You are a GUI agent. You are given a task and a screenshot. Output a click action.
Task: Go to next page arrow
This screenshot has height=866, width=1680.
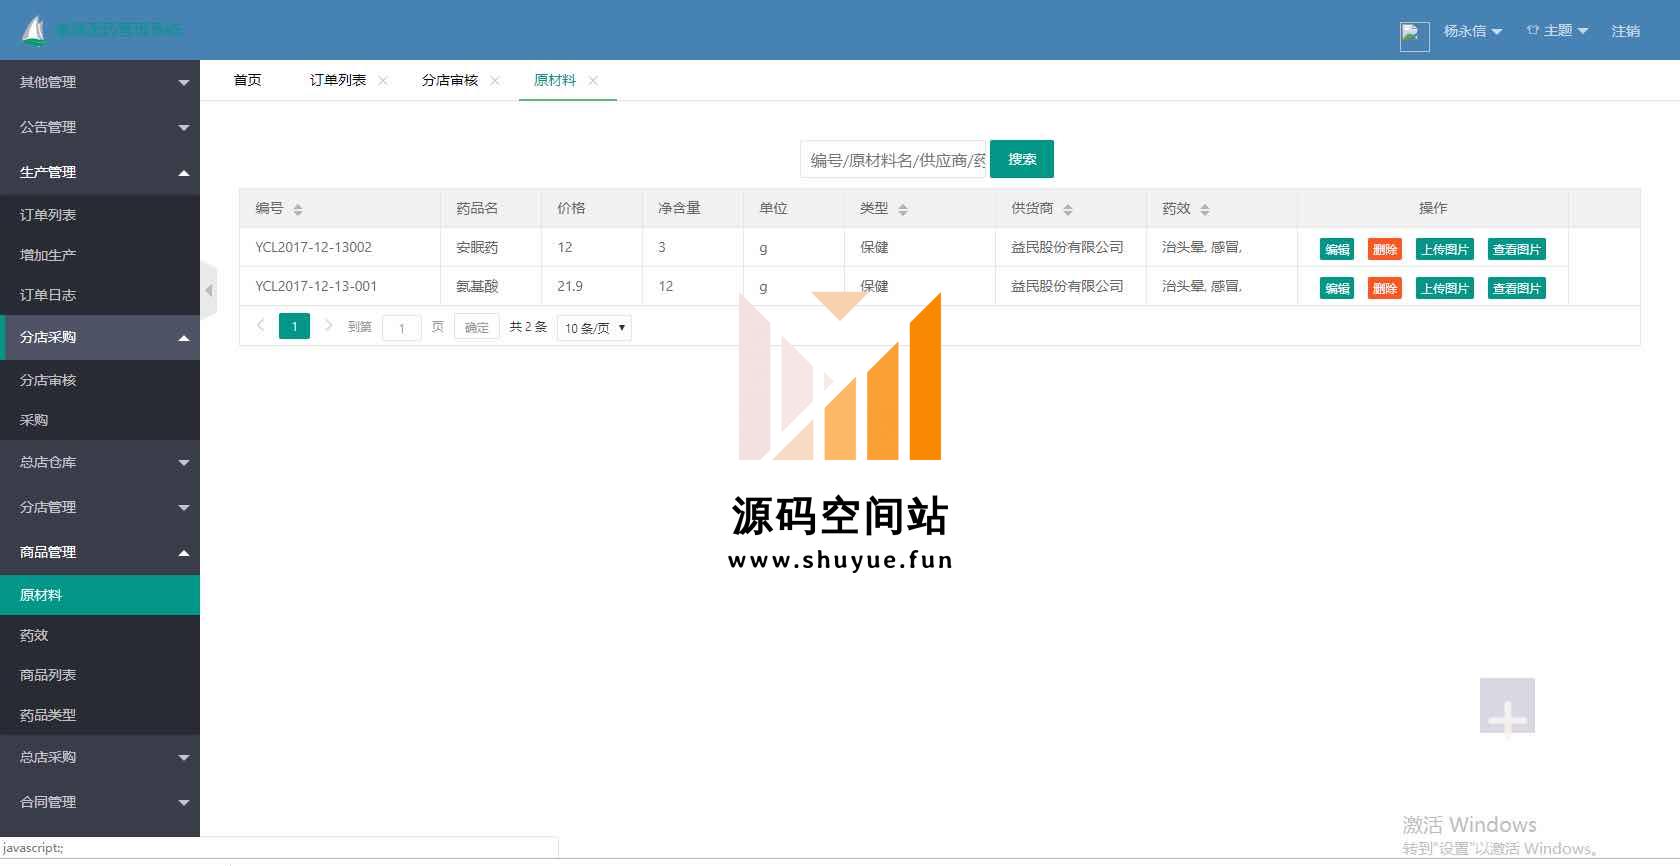pos(328,326)
